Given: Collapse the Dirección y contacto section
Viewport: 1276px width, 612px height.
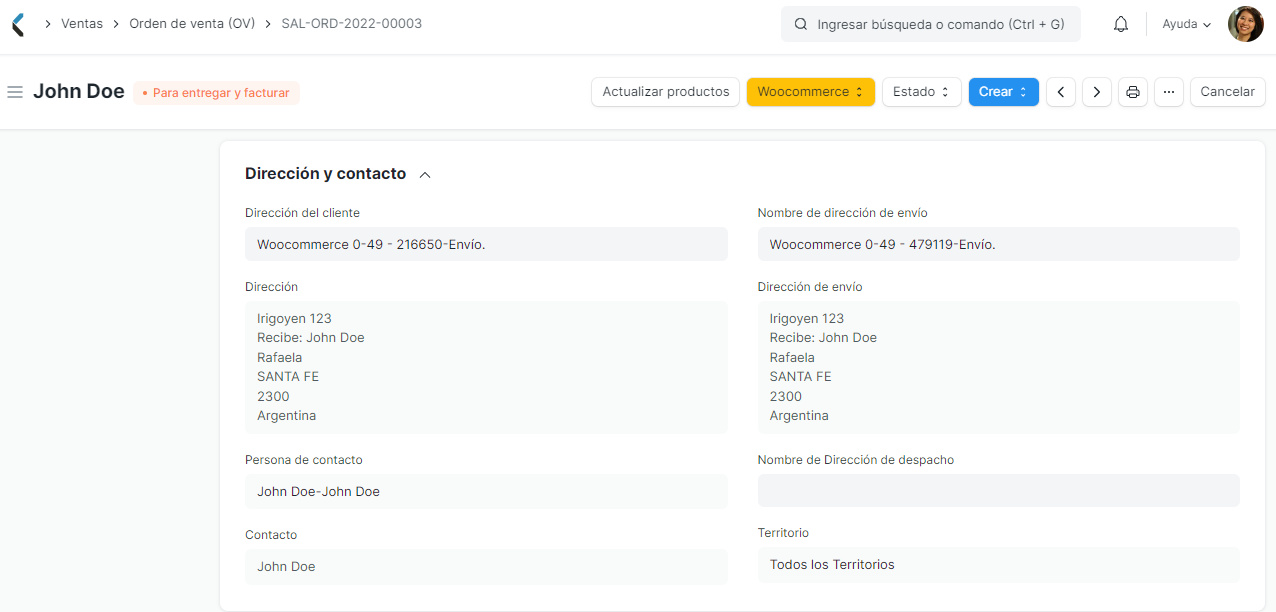Looking at the screenshot, I should [x=424, y=173].
